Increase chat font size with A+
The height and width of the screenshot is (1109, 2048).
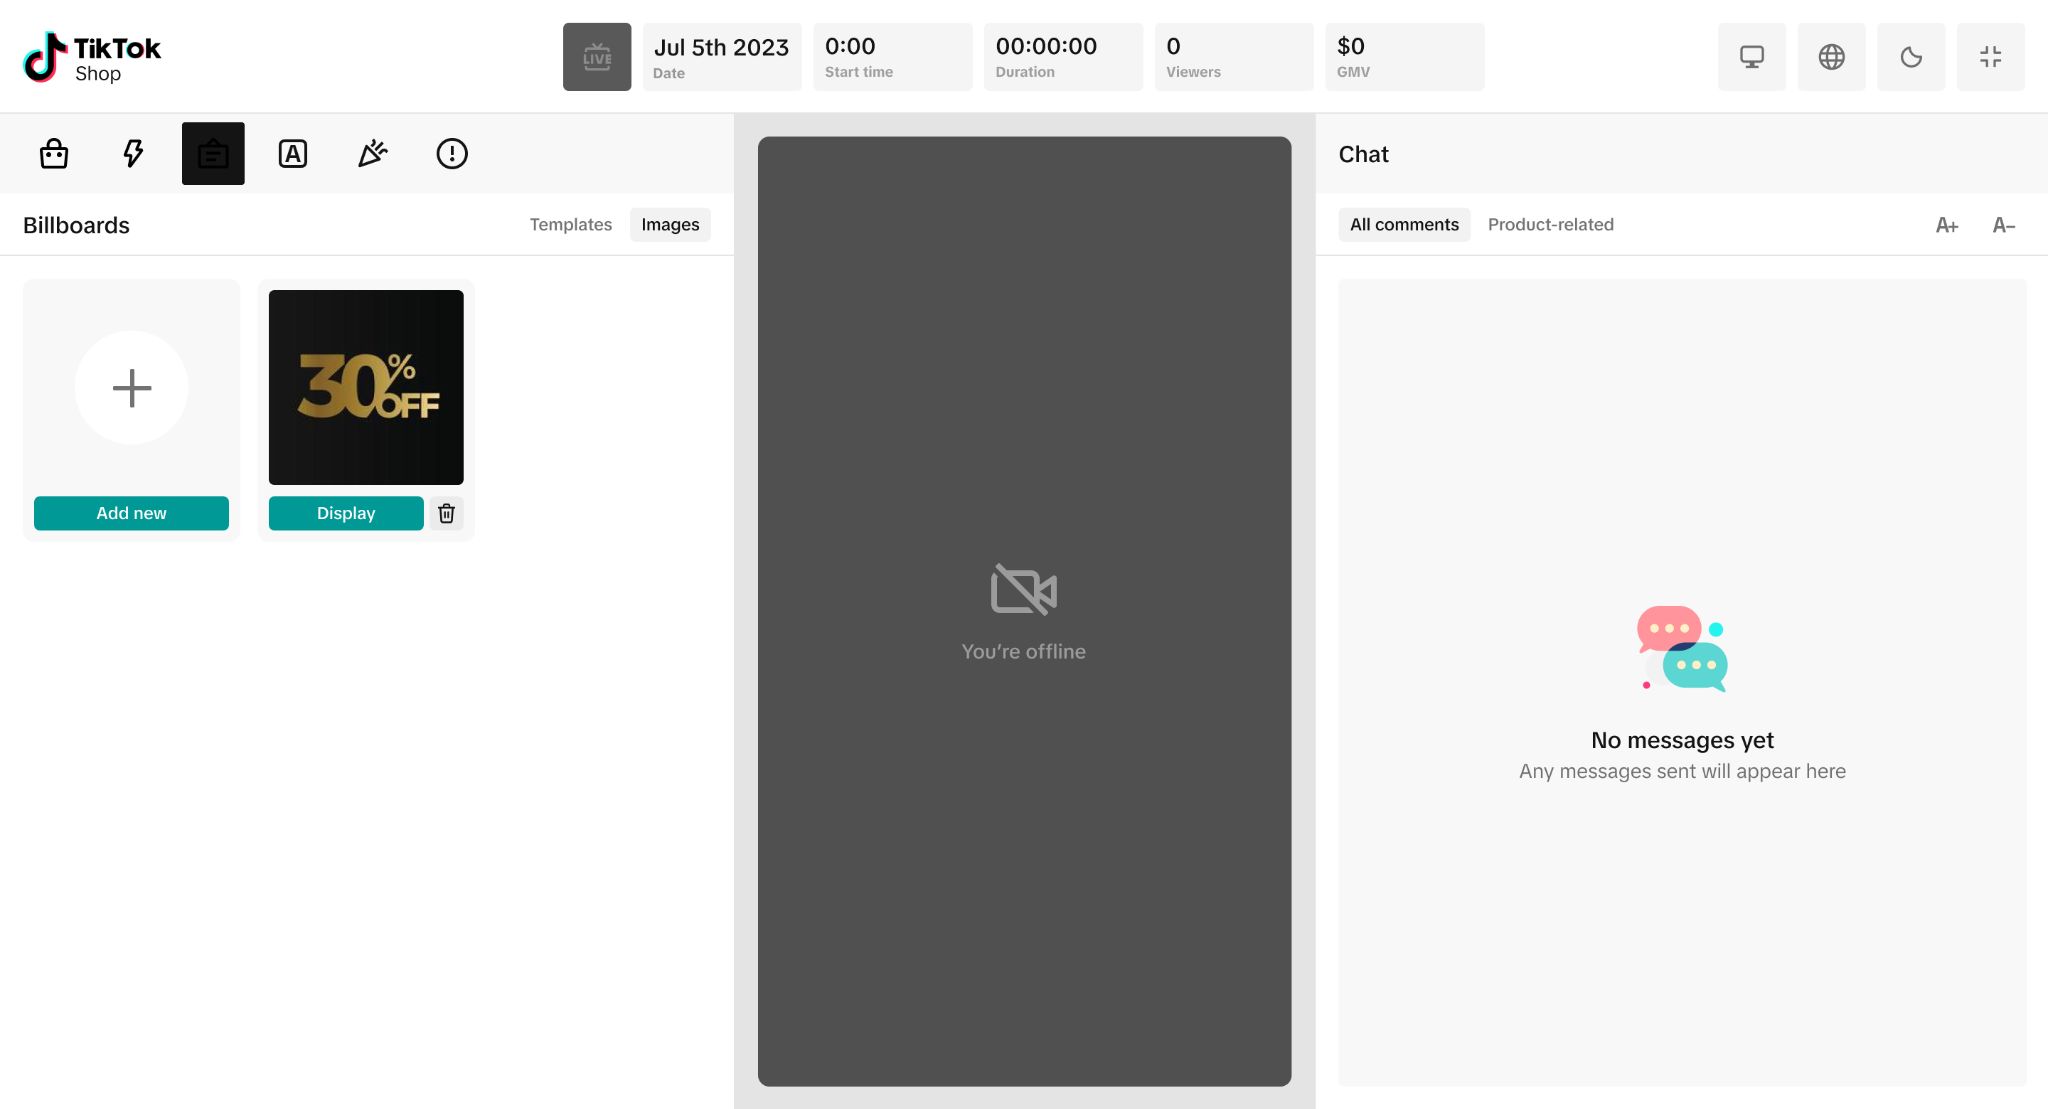pos(1946,225)
